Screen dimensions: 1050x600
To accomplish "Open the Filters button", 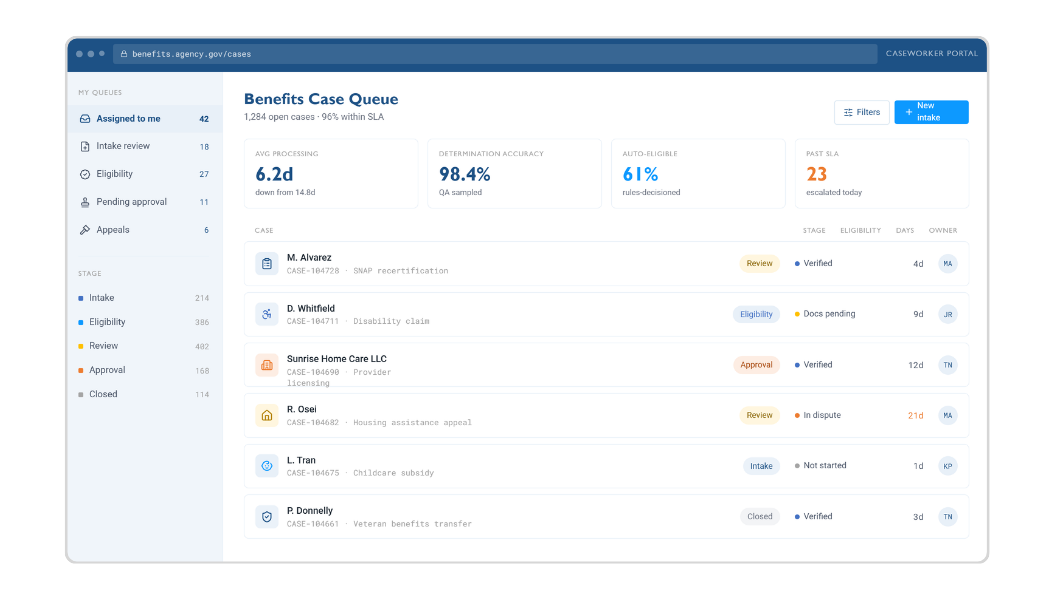I will (862, 112).
